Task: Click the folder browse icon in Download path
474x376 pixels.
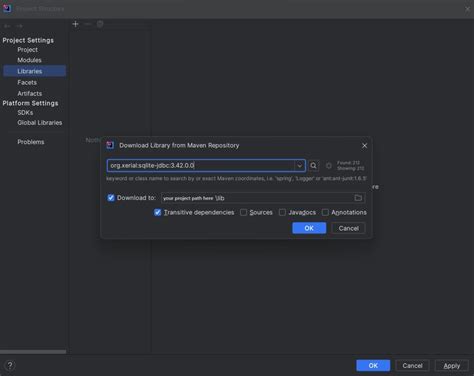Action: [358, 198]
